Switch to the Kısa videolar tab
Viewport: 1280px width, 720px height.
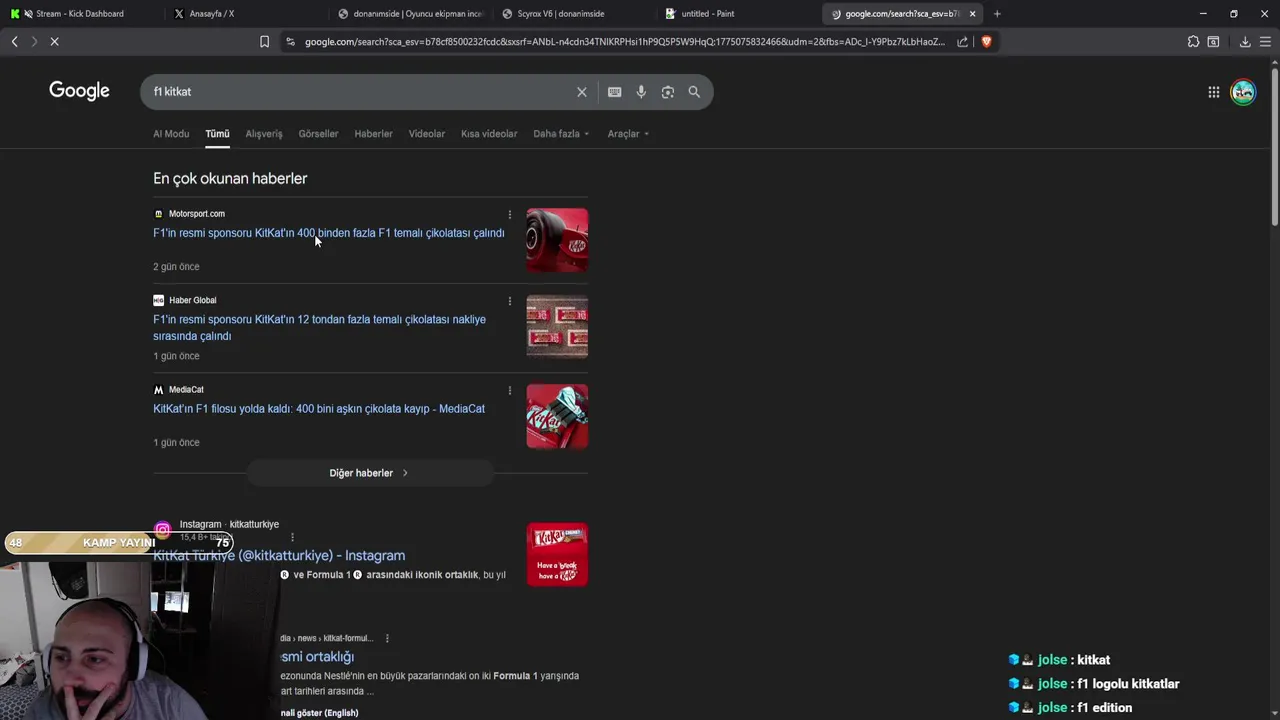[489, 134]
